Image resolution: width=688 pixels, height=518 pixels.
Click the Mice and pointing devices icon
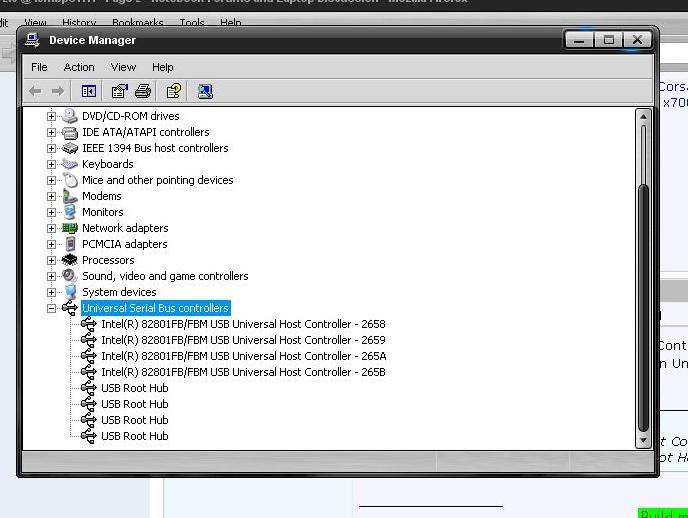69,180
